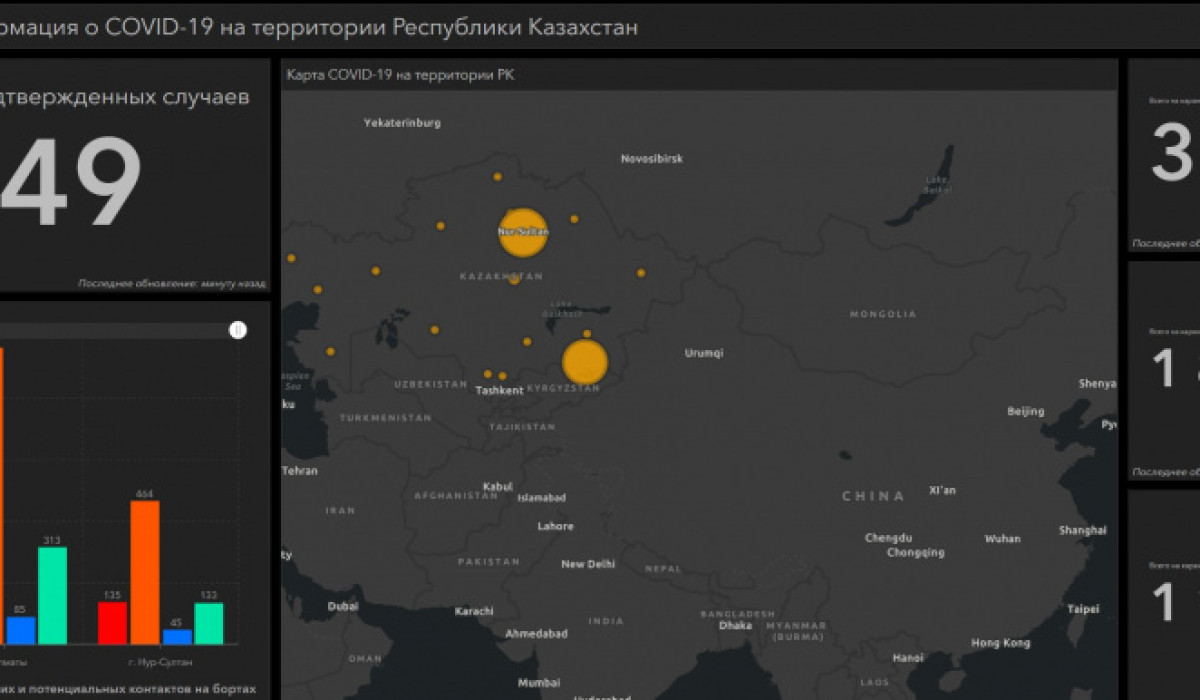Click the large confirmed cases number 49

point(70,183)
